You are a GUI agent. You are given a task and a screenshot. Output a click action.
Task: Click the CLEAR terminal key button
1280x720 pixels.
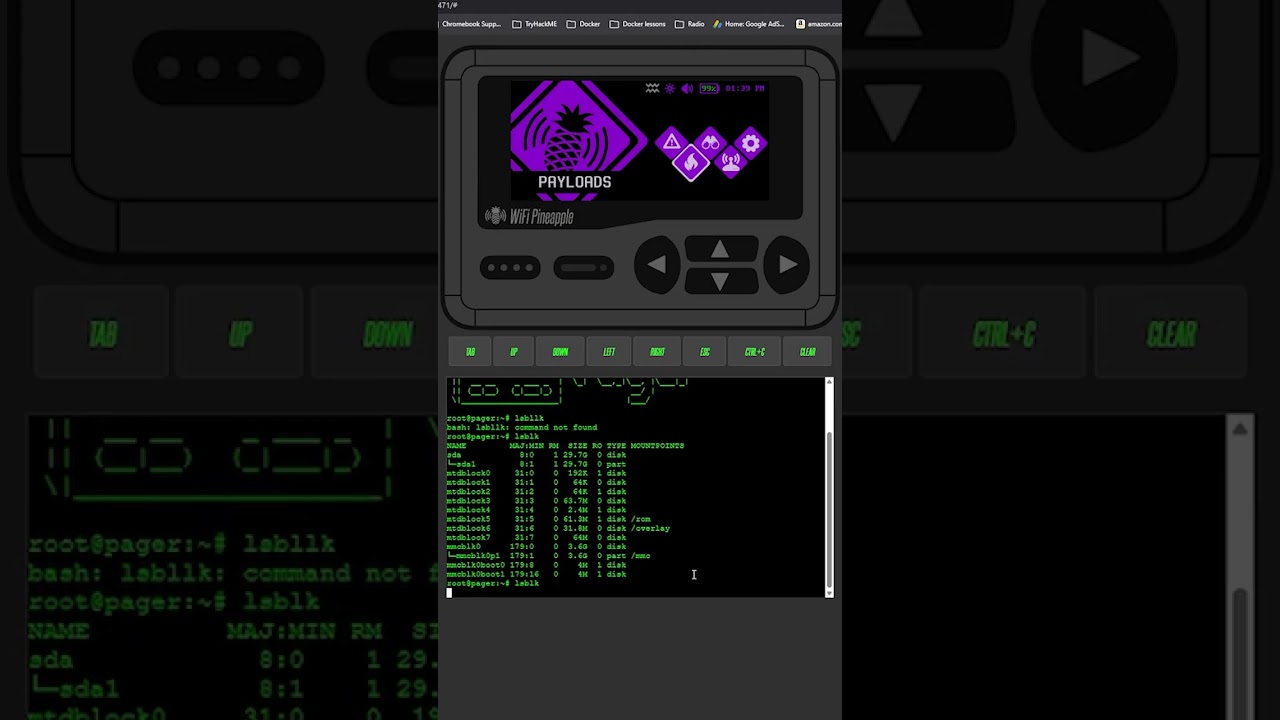pos(808,352)
